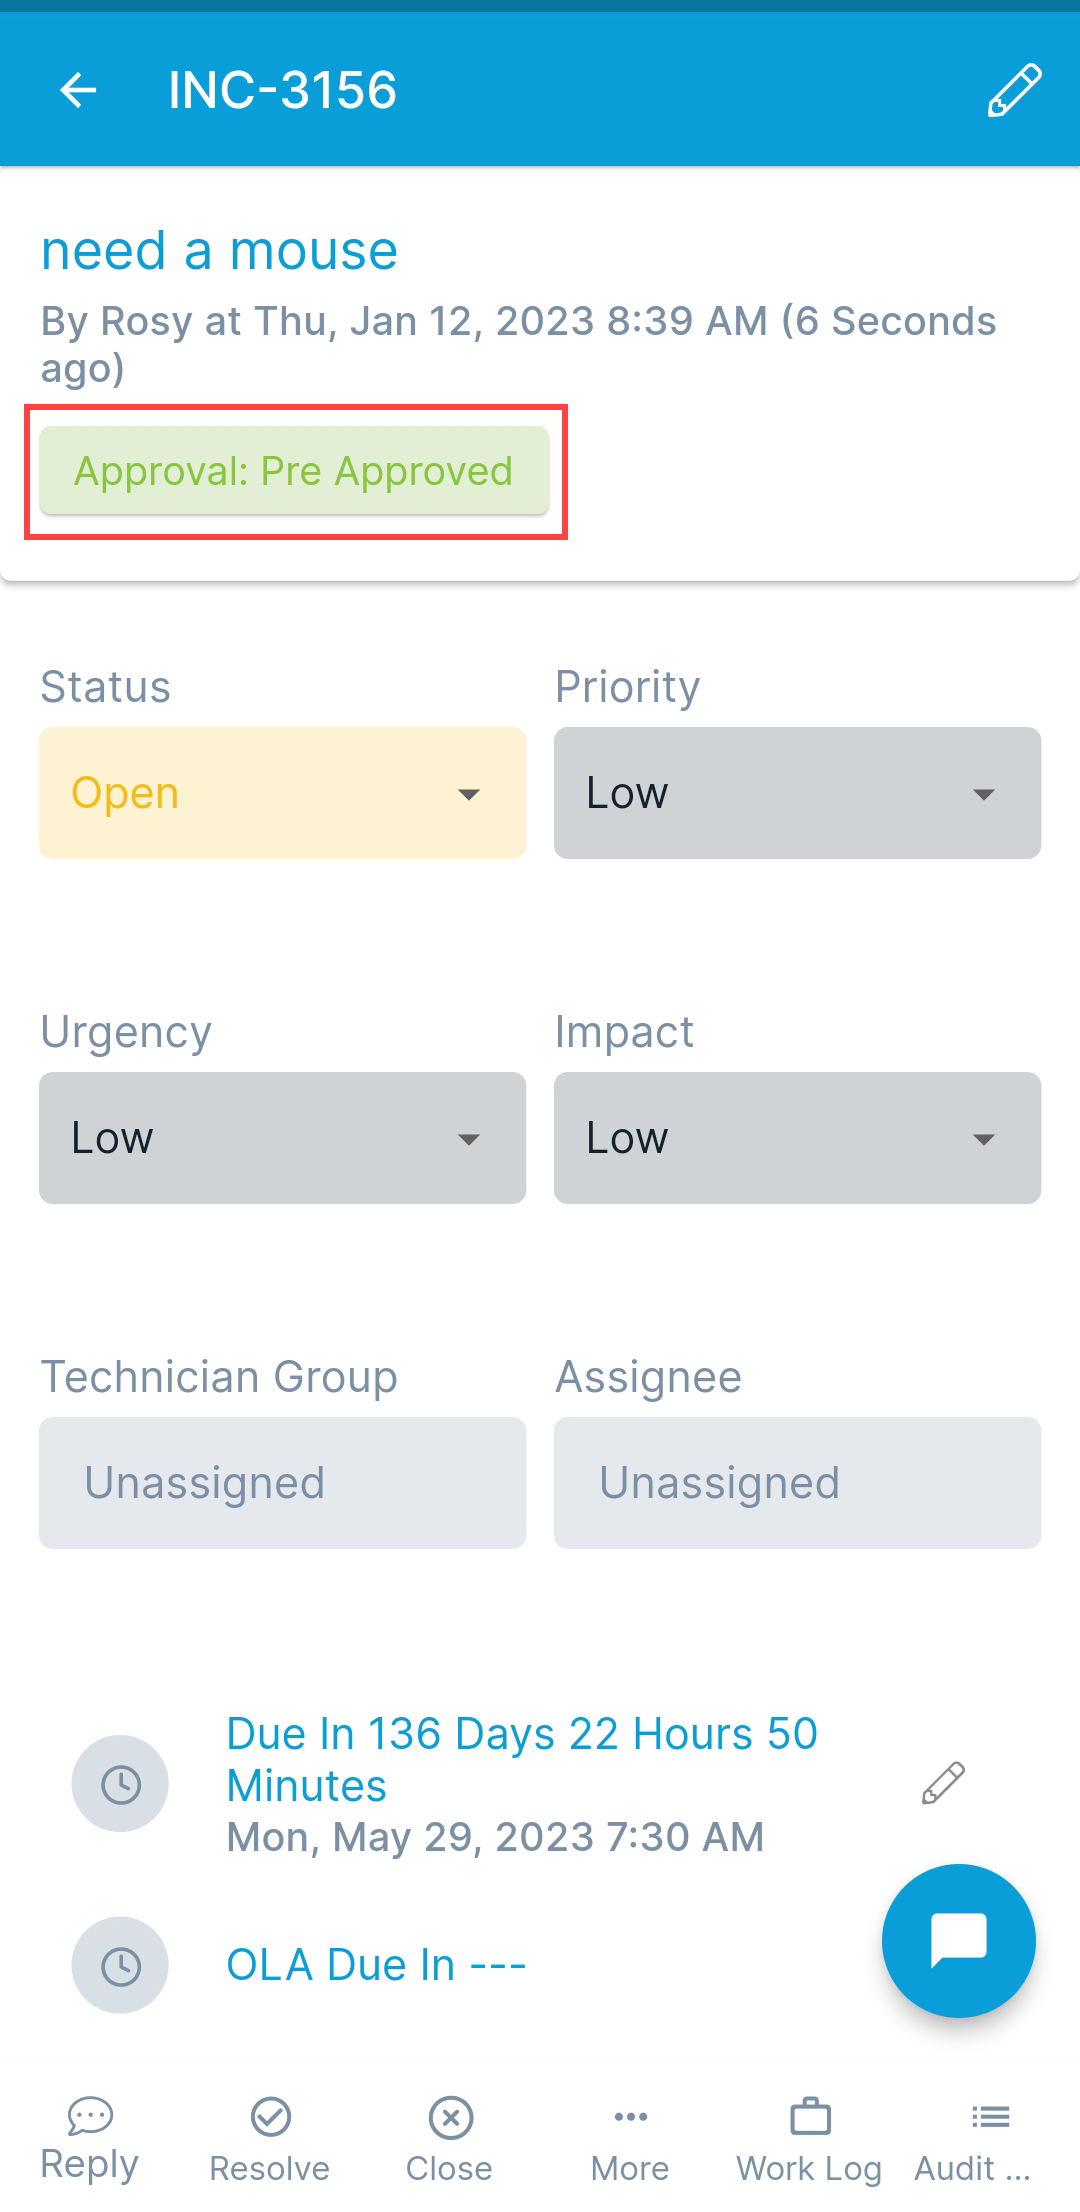Select the Assignee Unassigned field
The width and height of the screenshot is (1080, 2212).
coord(797,1483)
